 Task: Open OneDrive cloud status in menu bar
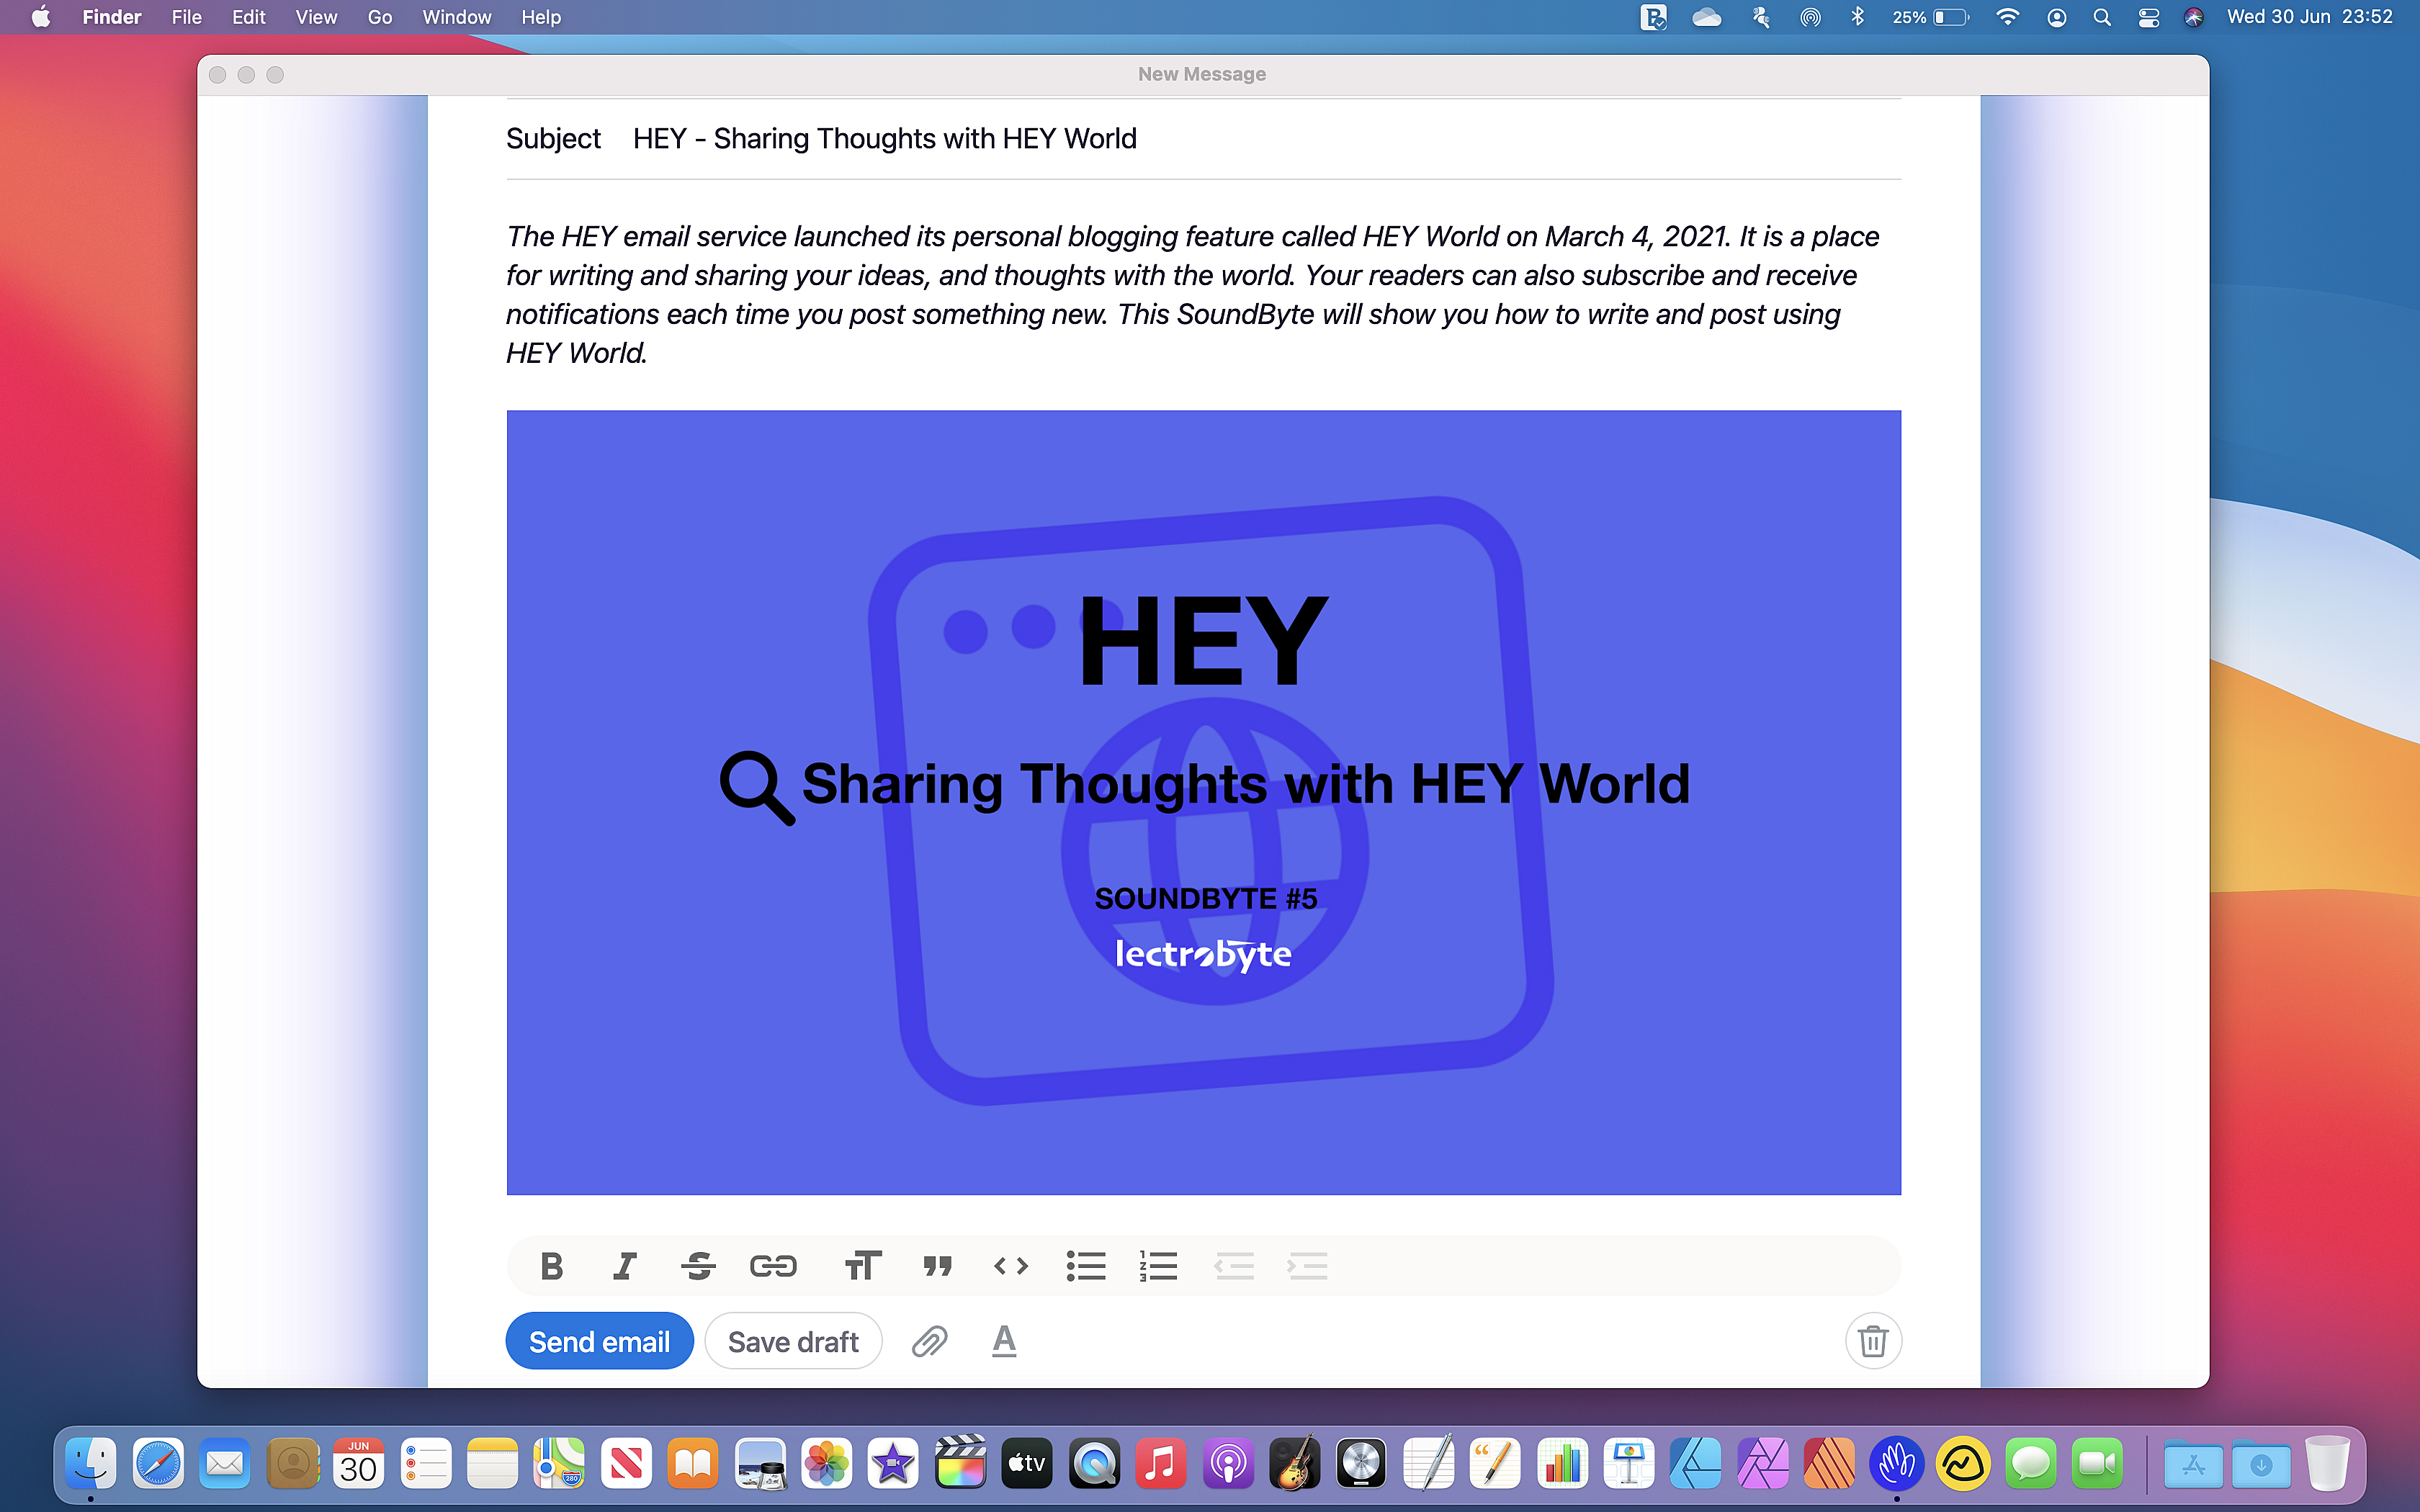pyautogui.click(x=1706, y=17)
